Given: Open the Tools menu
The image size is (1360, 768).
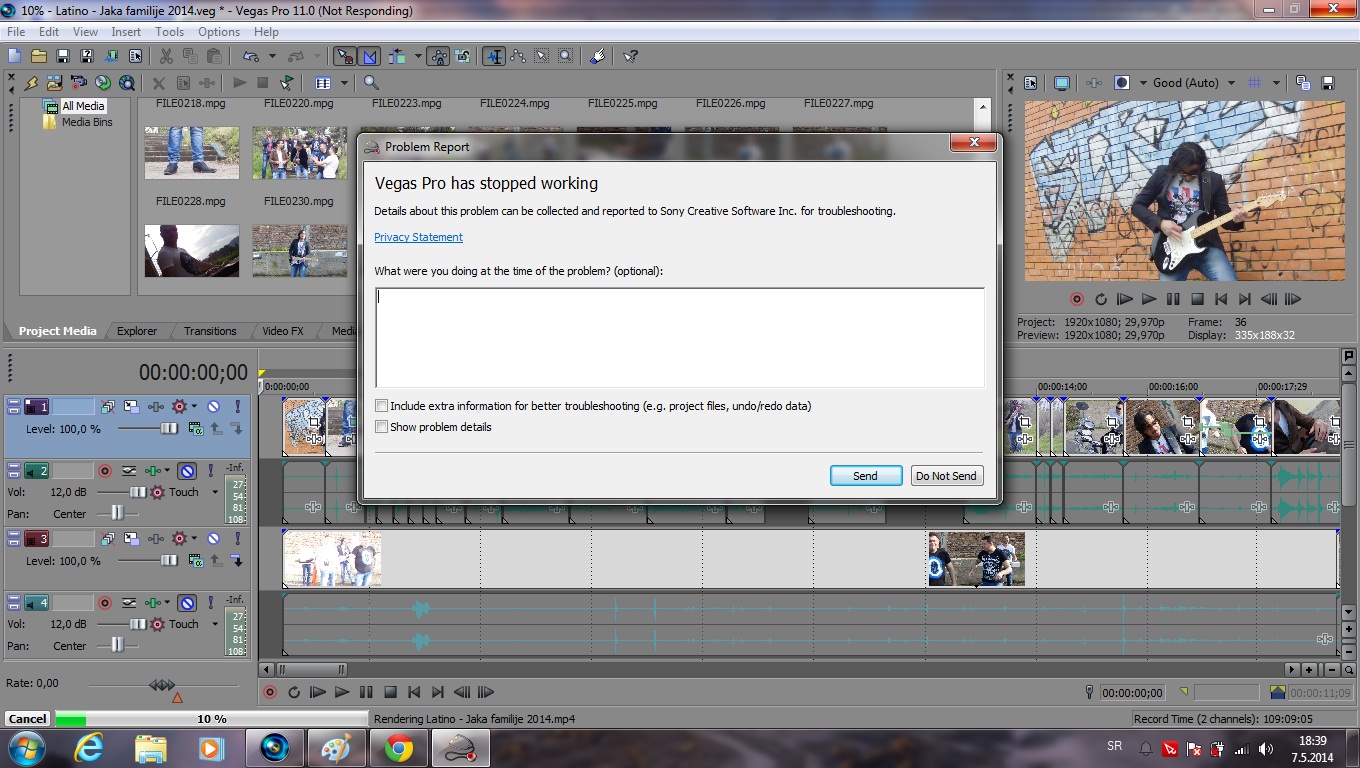Looking at the screenshot, I should tap(169, 32).
